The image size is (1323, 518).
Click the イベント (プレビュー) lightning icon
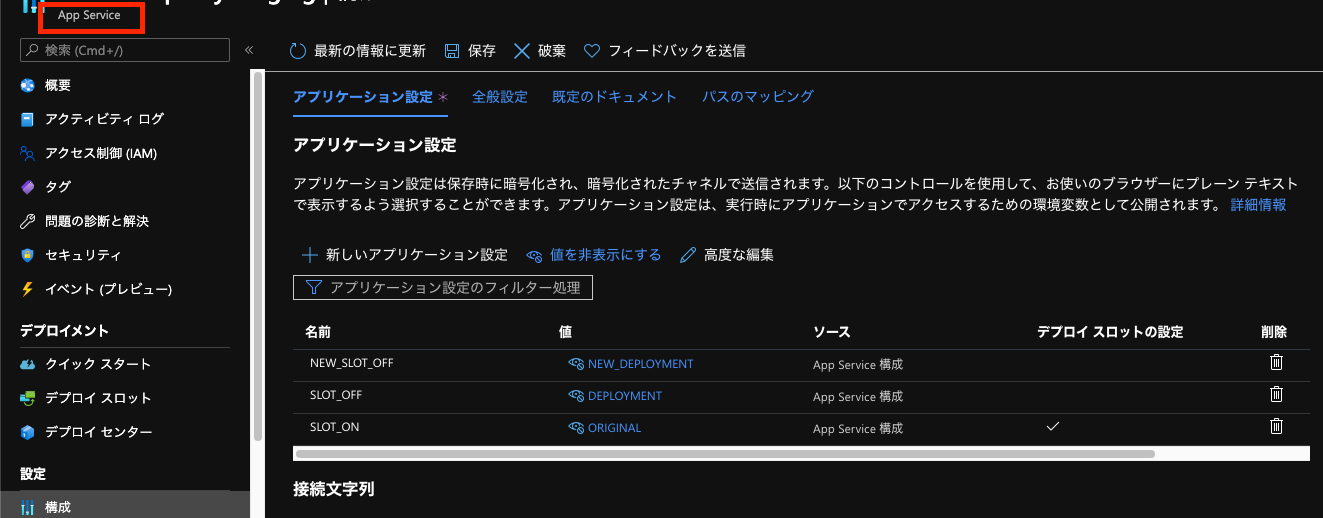pos(28,289)
